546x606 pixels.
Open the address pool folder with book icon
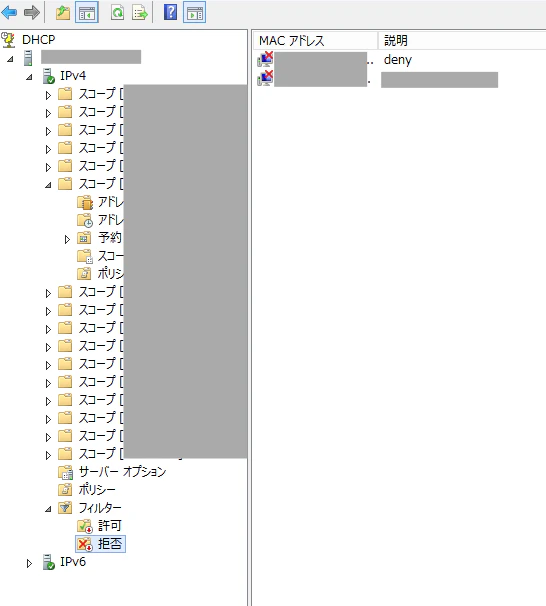[85, 202]
